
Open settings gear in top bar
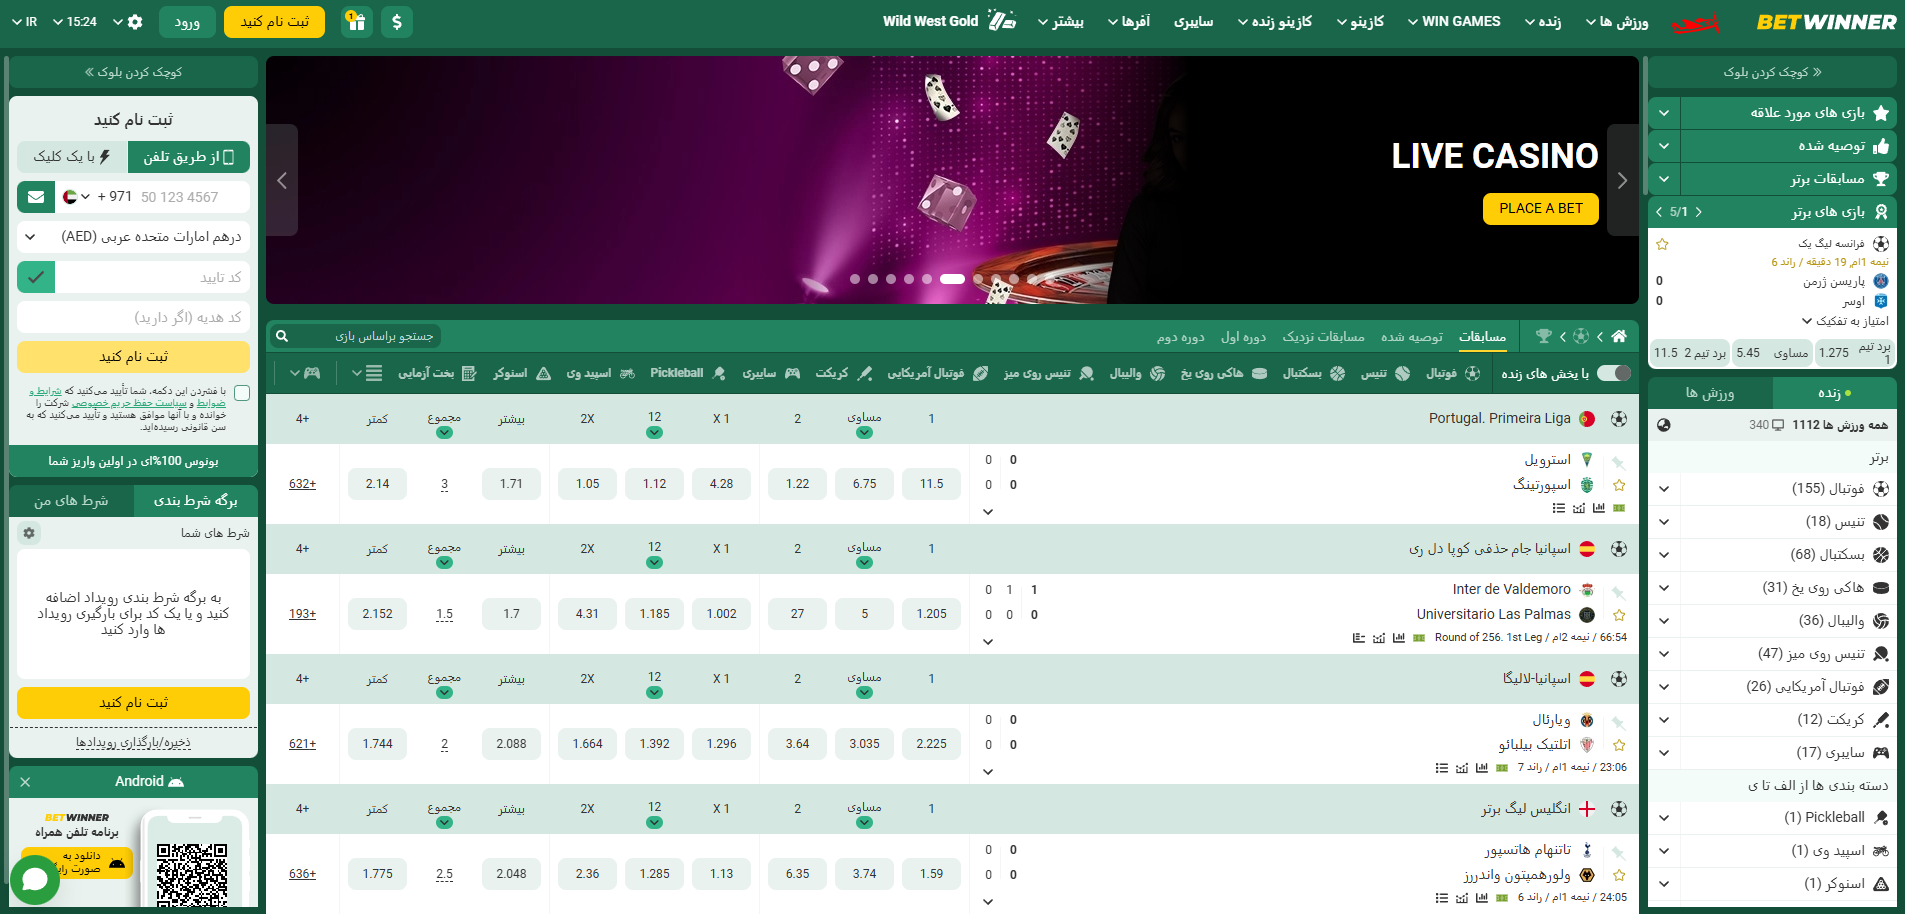[136, 22]
